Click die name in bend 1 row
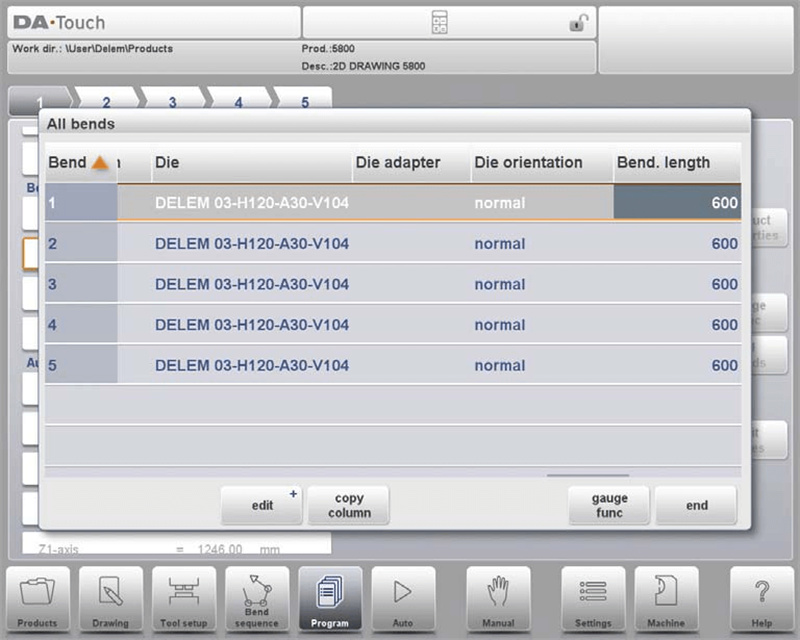Screen dimensions: 800x640 [x=252, y=203]
